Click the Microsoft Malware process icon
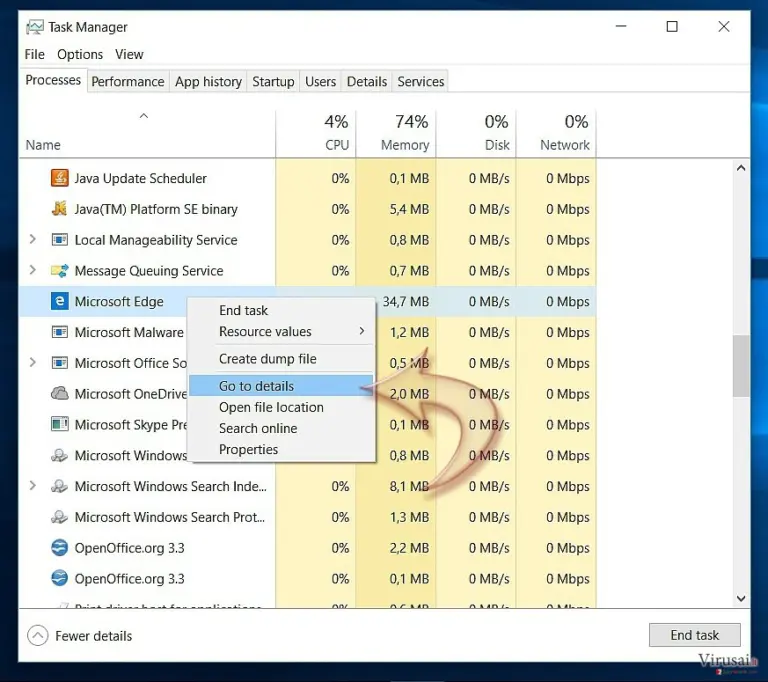Image resolution: width=768 pixels, height=682 pixels. coord(59,332)
